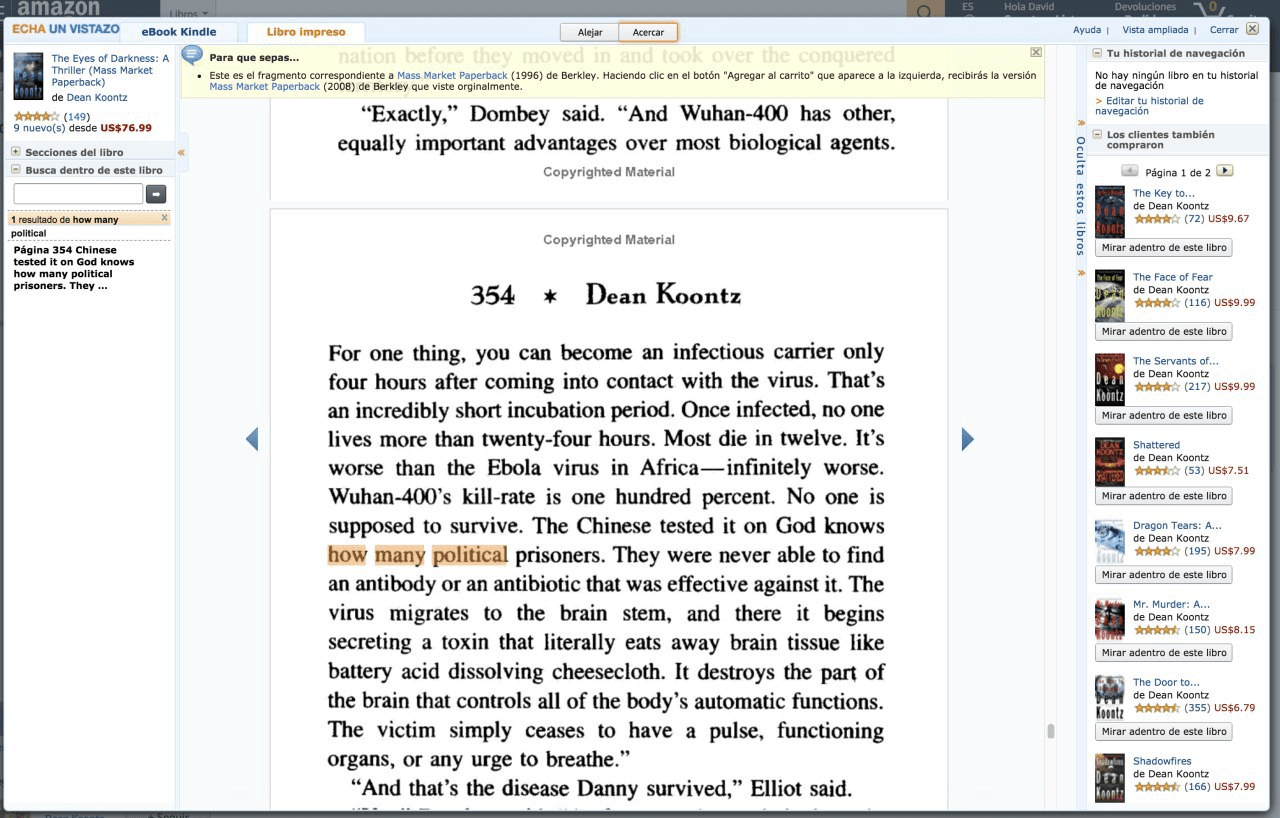This screenshot has height=818, width=1280.
Task: Click the disabled previous-page arrow beside 'Página 1 de 2'
Action: [1130, 171]
